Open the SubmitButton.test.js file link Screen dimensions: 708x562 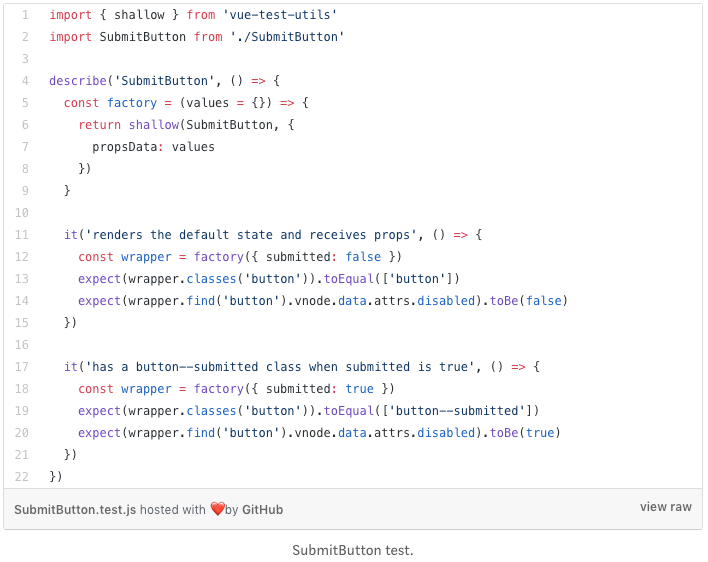click(x=75, y=510)
